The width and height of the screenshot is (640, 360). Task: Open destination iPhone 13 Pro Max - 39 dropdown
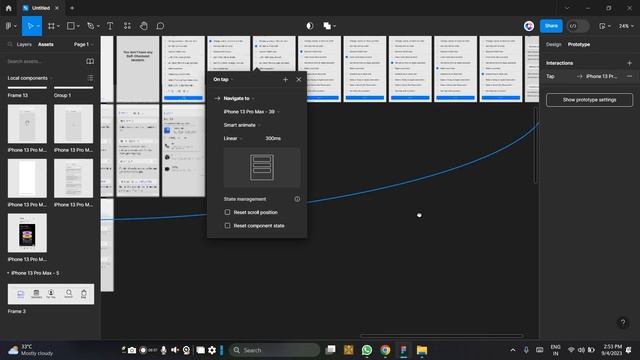tap(251, 112)
